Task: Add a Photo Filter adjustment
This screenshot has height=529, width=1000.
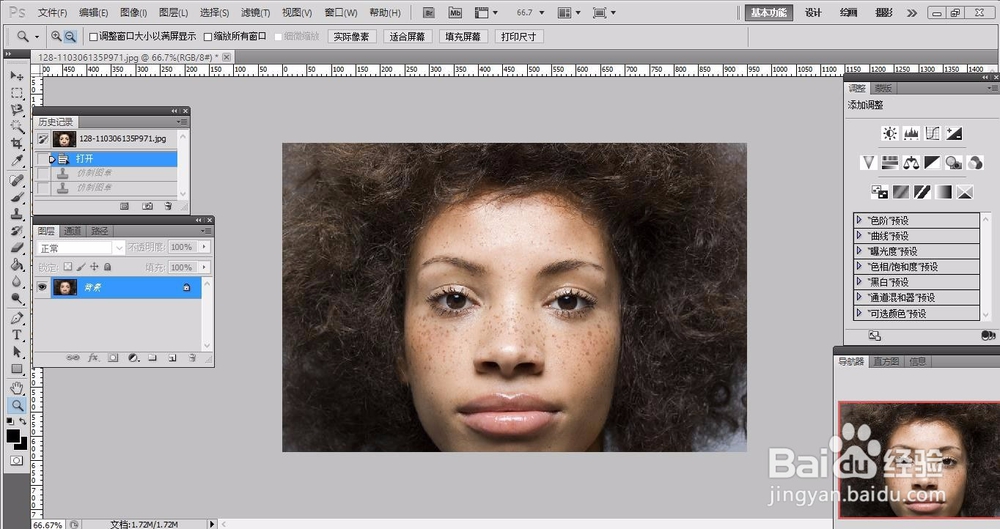Action: pyautogui.click(x=953, y=163)
